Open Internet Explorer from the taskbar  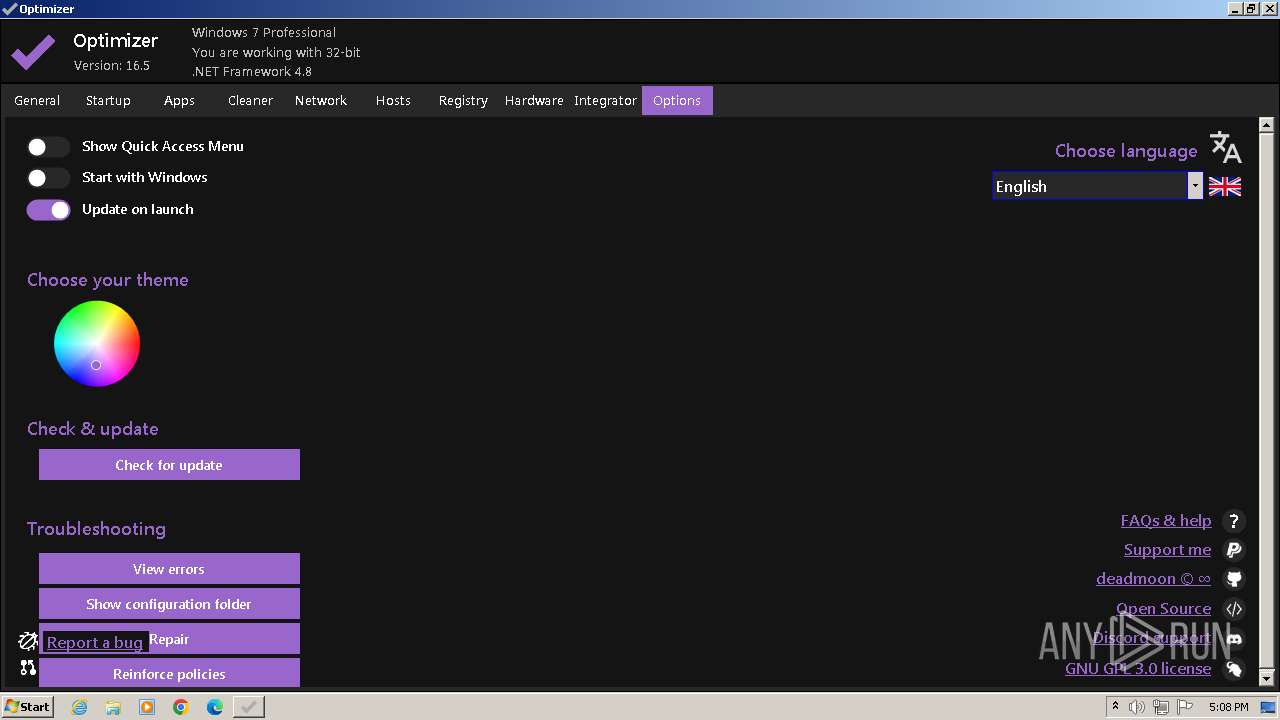79,707
